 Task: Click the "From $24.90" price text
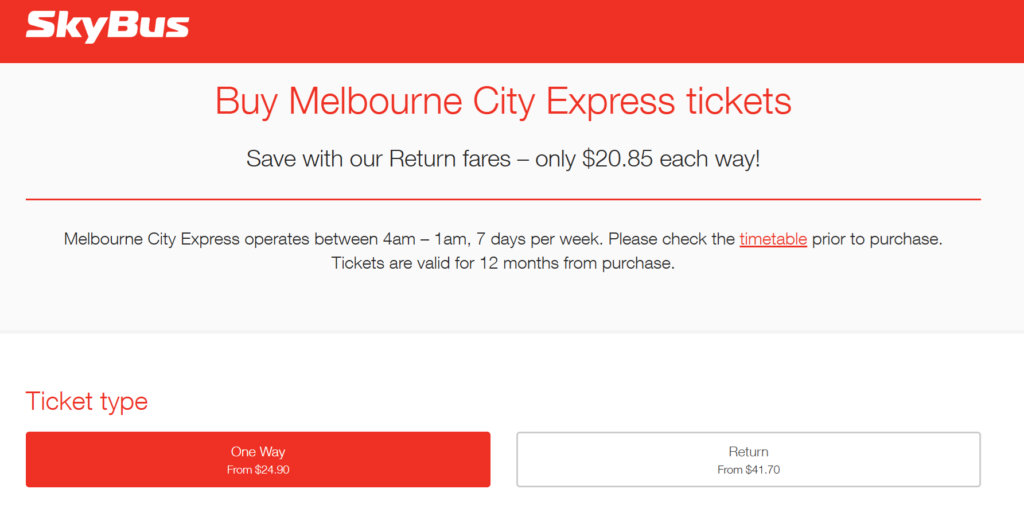[x=258, y=470]
